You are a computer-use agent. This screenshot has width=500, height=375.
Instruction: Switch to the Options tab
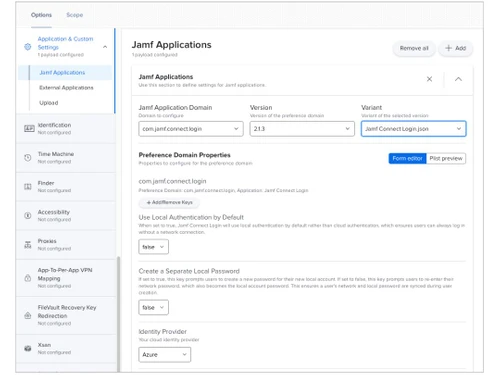tap(41, 15)
